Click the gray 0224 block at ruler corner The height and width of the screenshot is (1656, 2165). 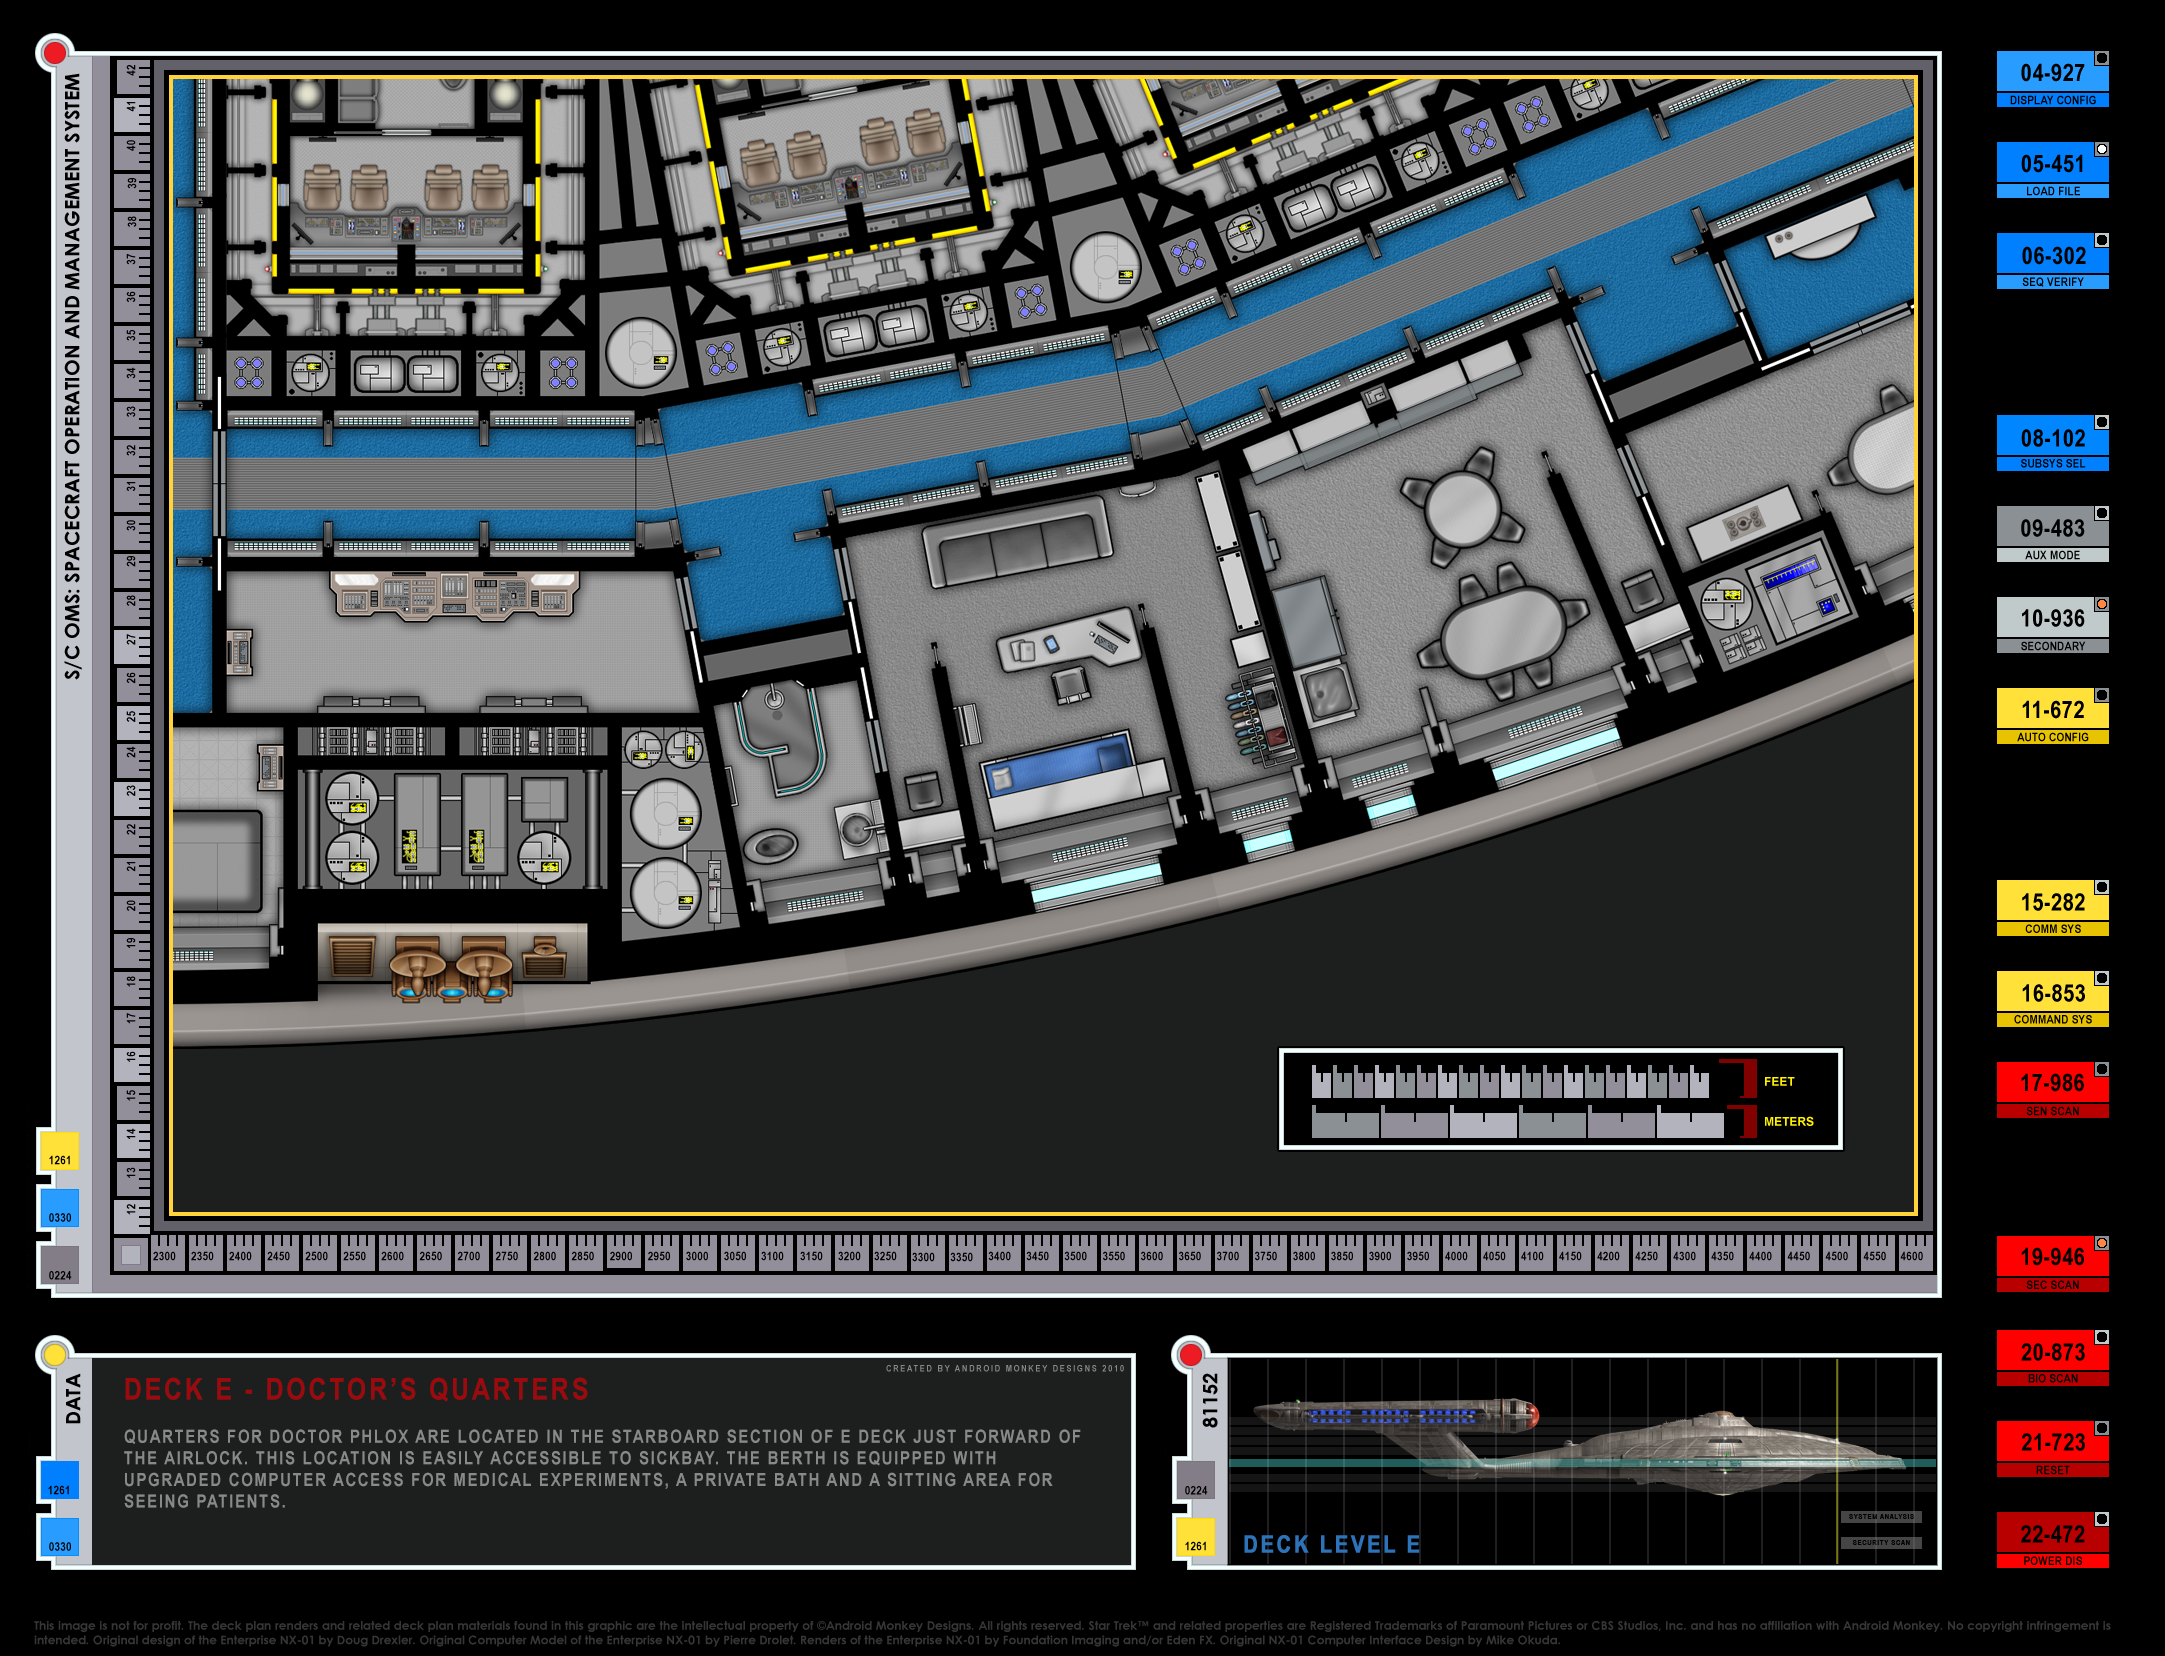coord(59,1266)
